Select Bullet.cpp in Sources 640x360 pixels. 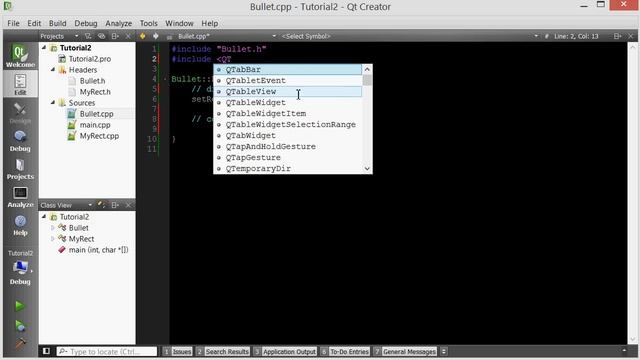[x=96, y=114]
